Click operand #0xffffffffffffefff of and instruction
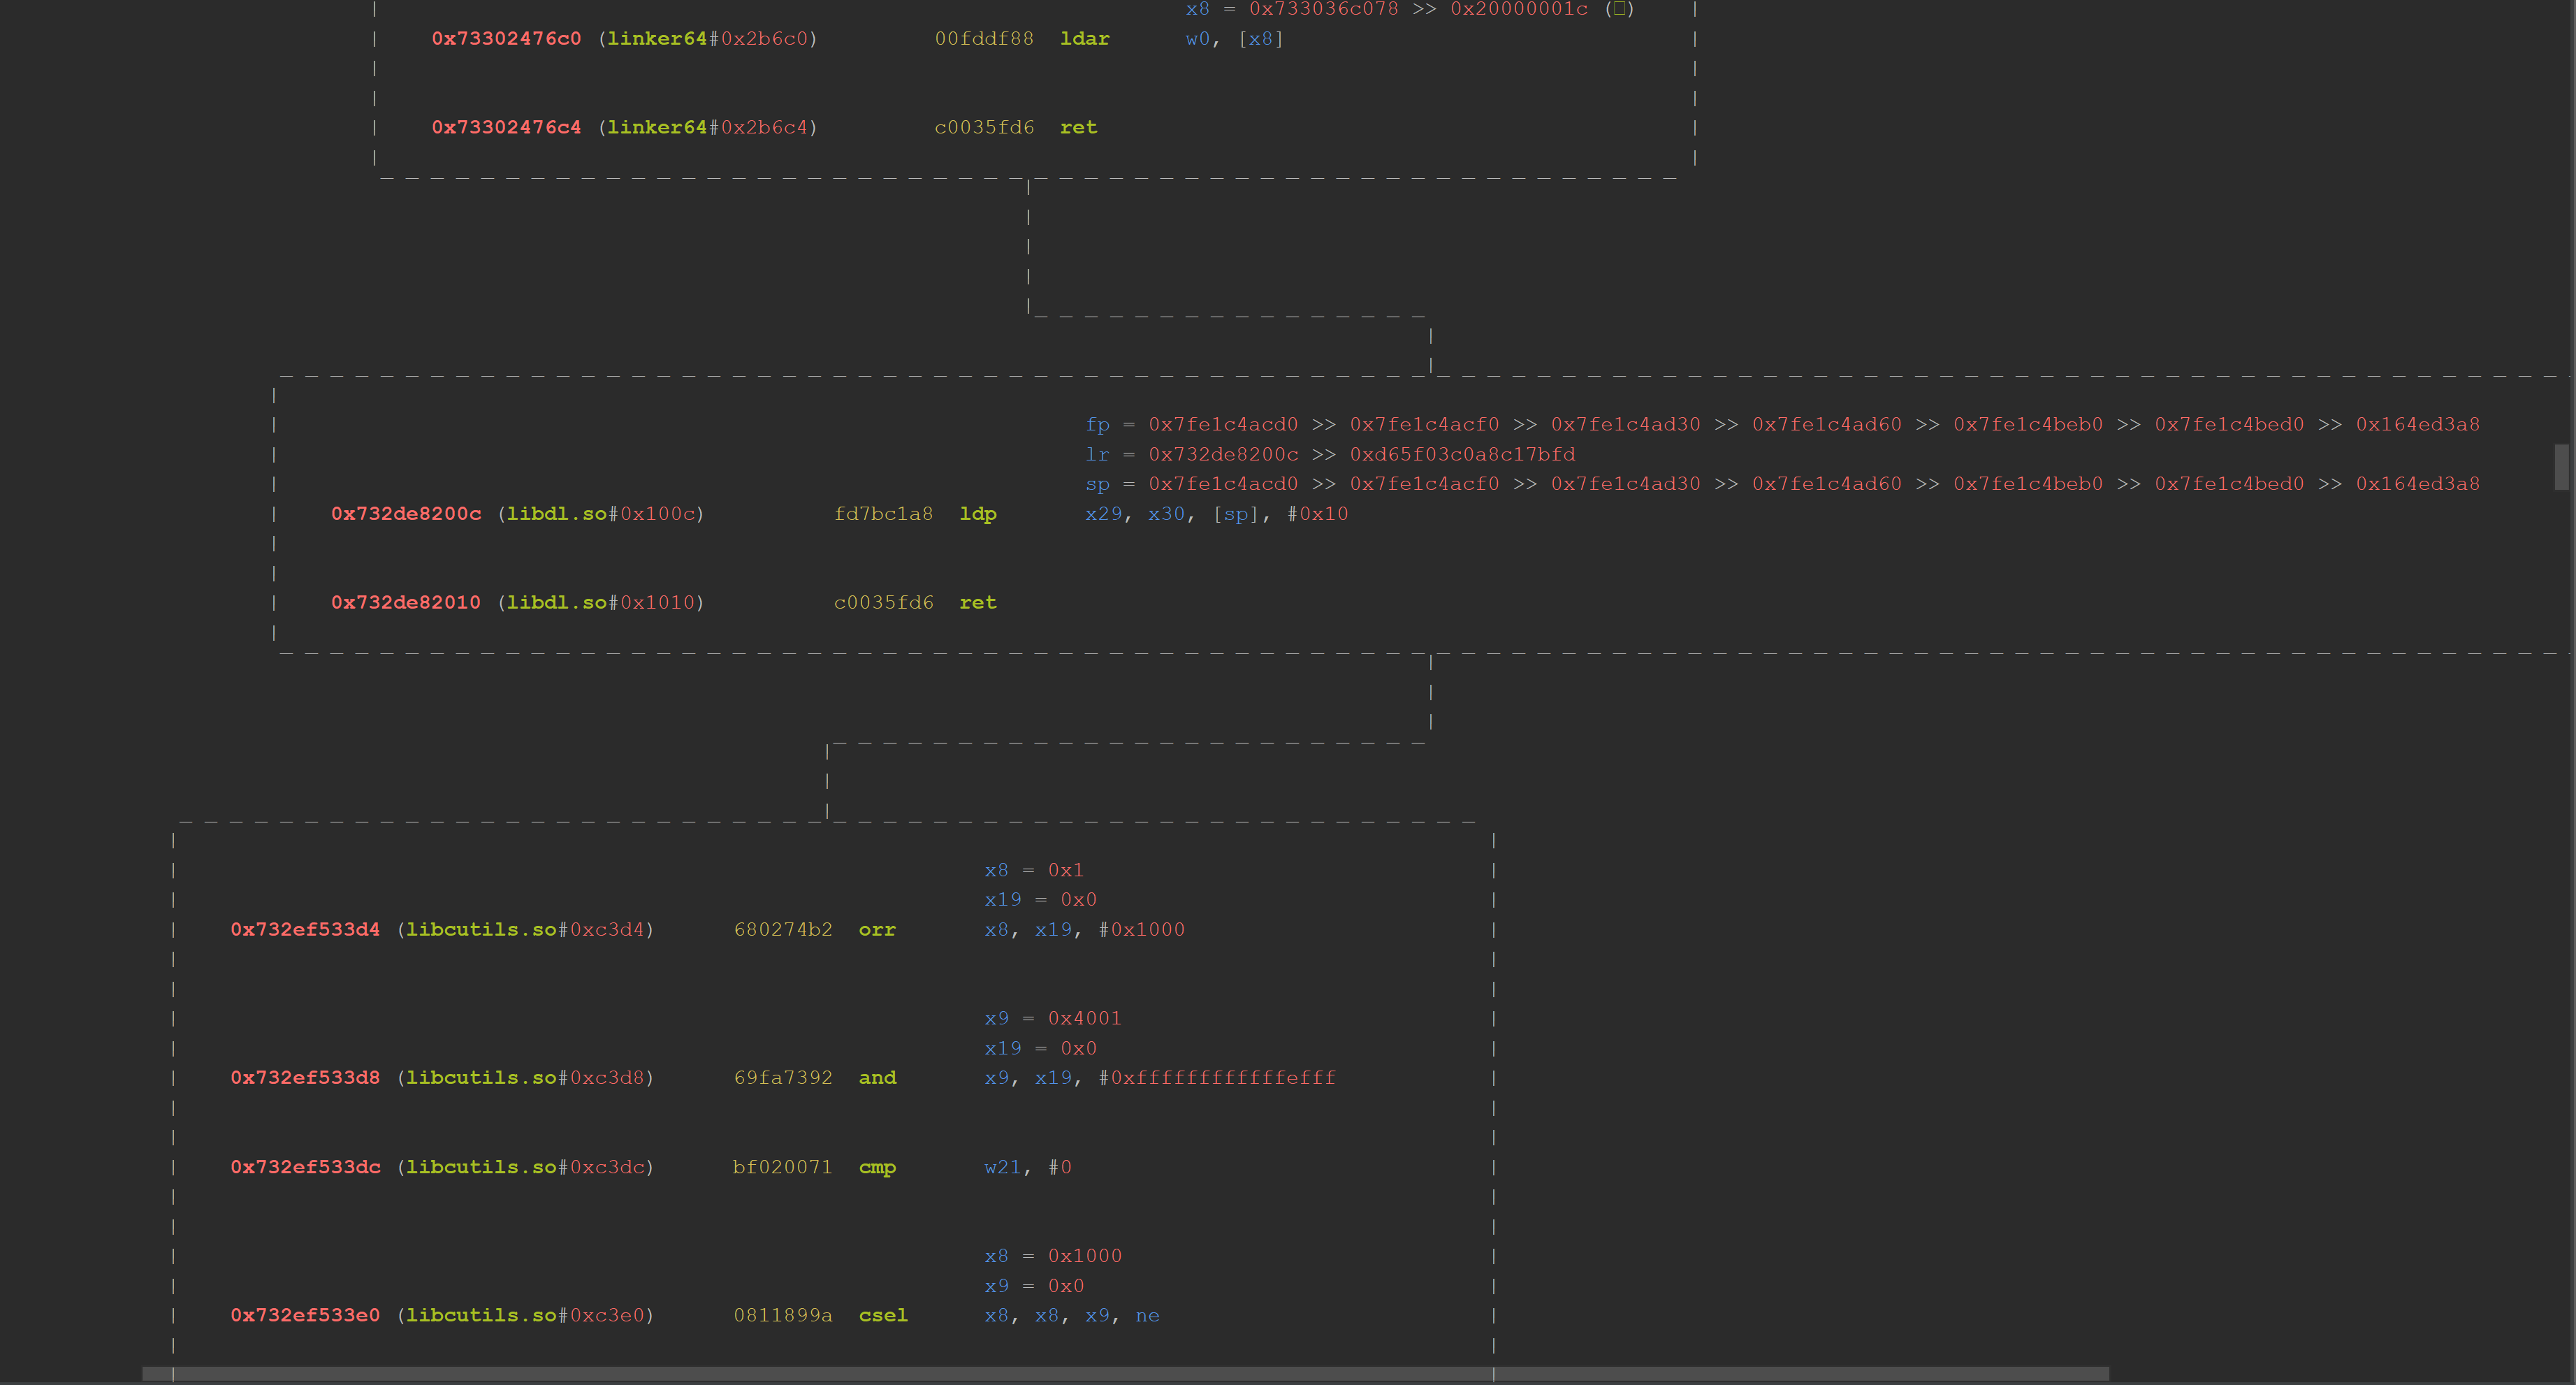Viewport: 2576px width, 1385px height. click(x=1217, y=1078)
